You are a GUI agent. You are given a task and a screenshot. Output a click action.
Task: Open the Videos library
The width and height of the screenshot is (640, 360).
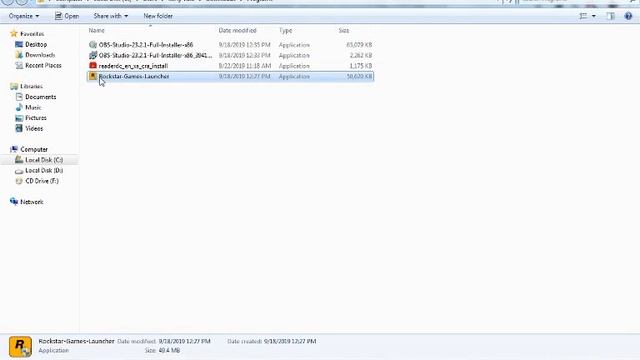(x=34, y=128)
